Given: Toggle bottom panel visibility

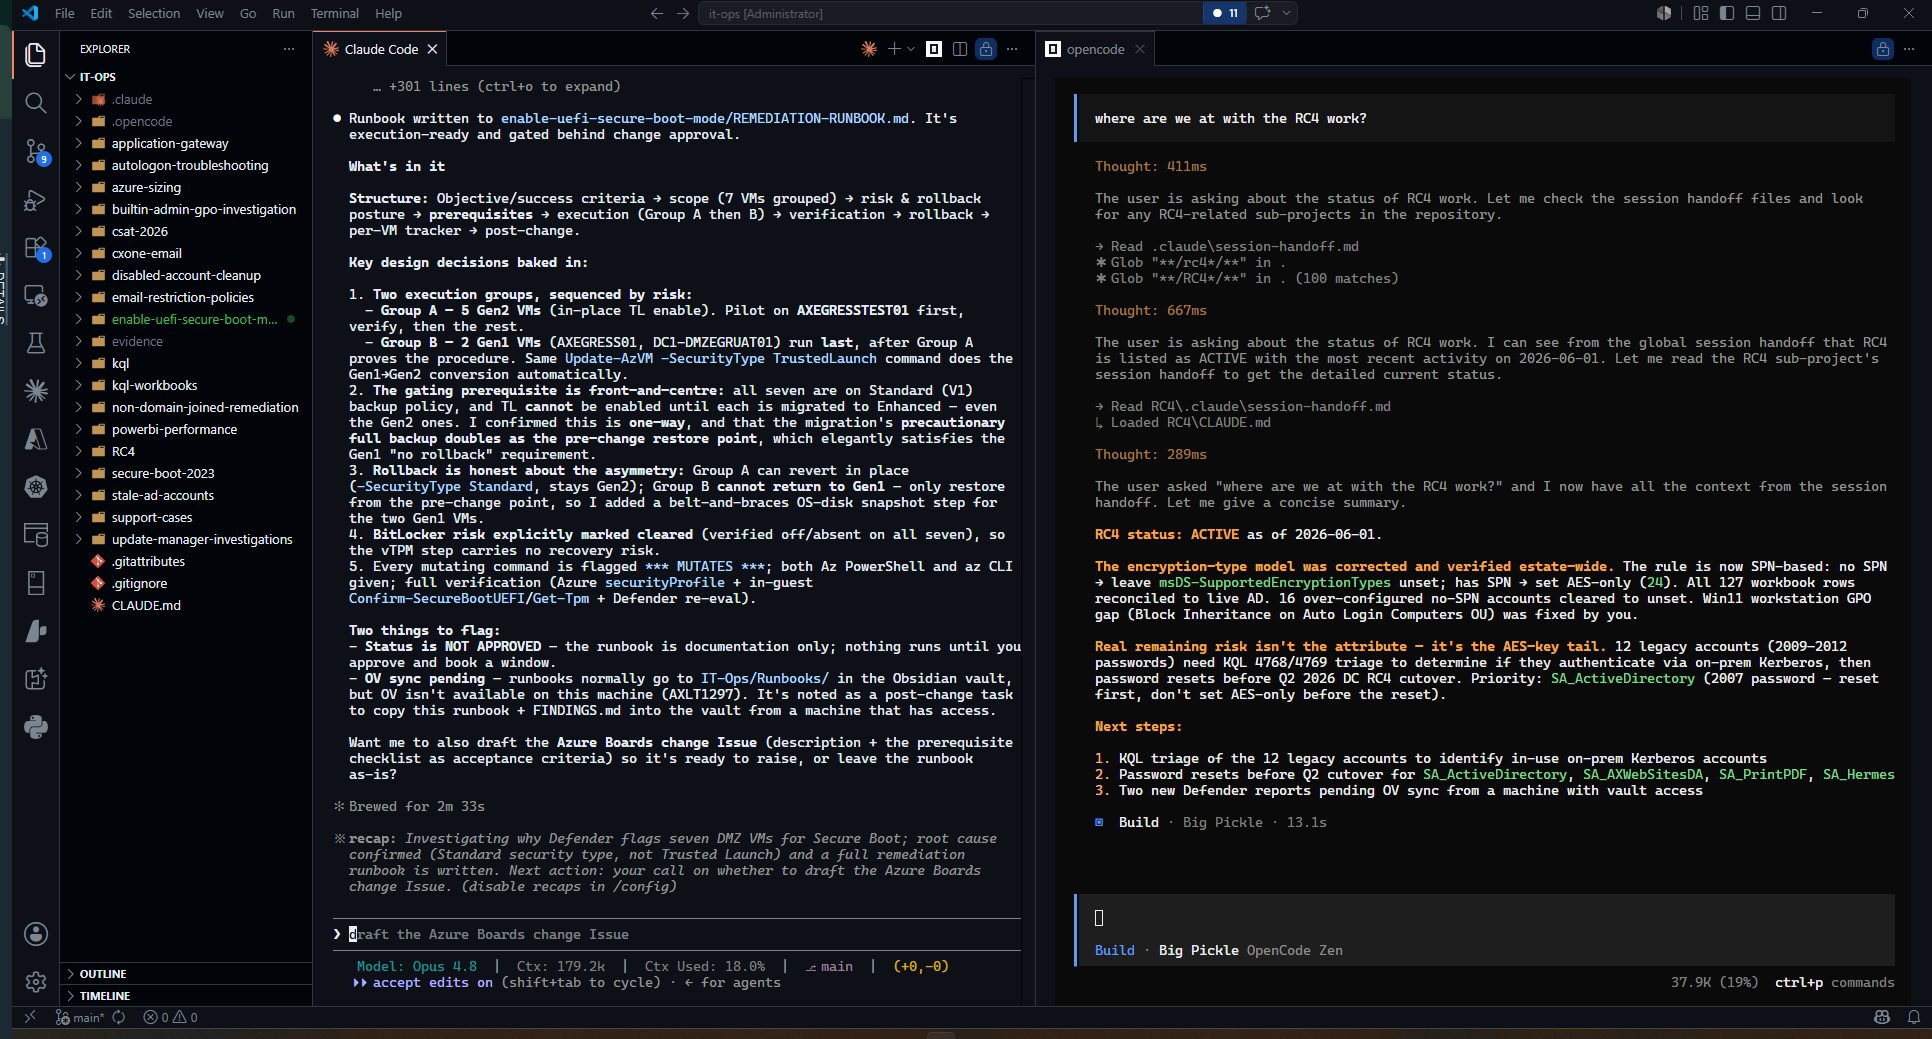Looking at the screenshot, I should (1753, 13).
